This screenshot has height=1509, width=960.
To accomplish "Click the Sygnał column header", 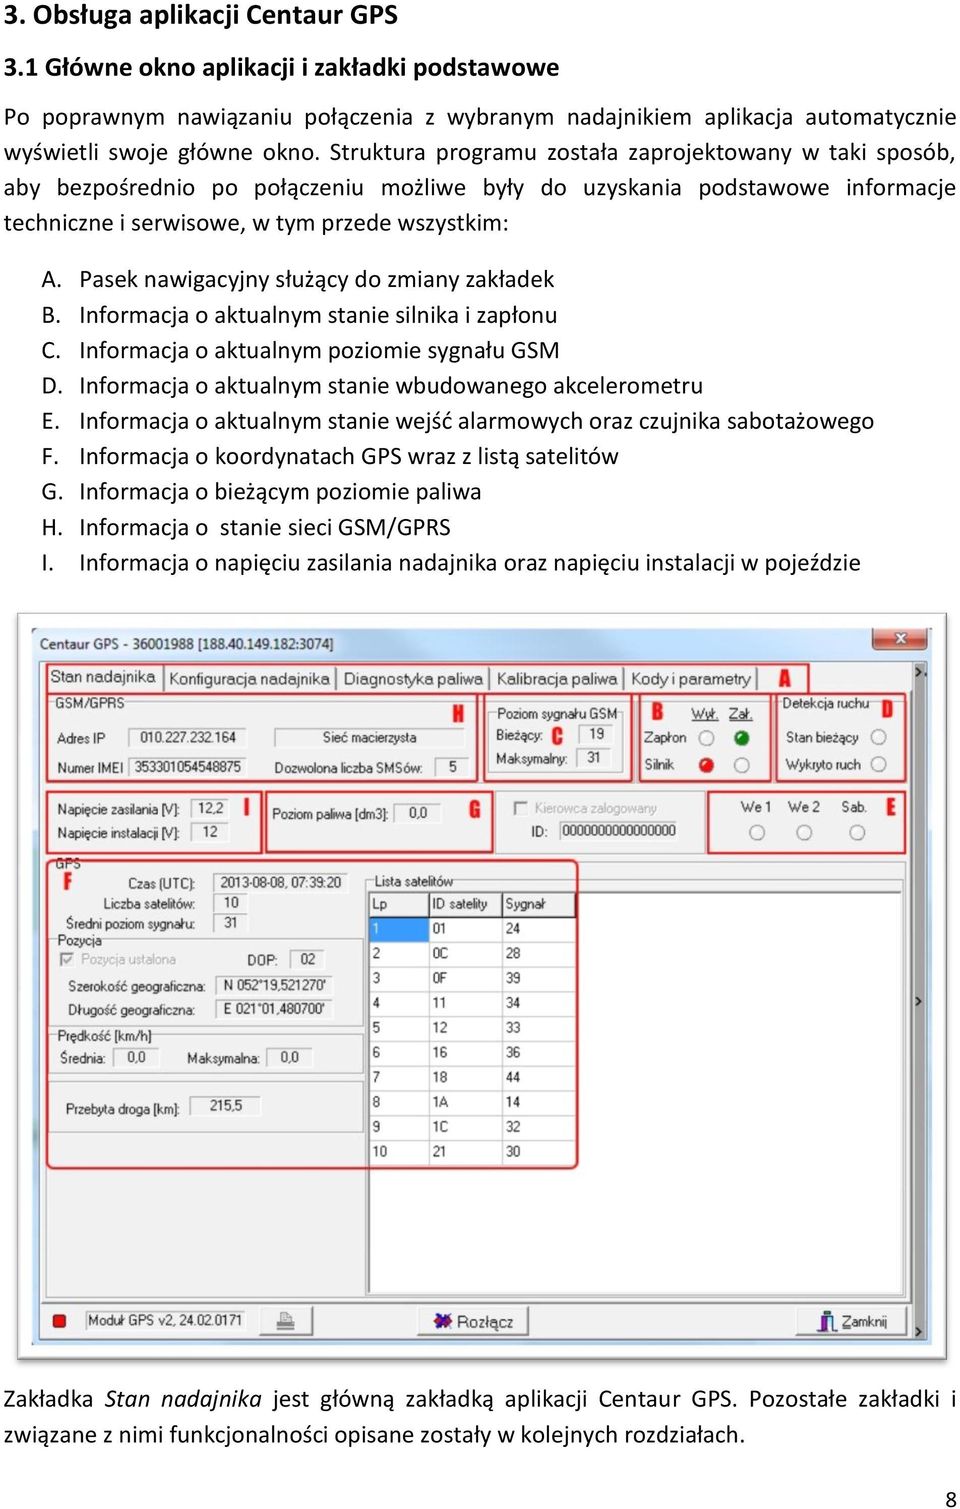I will point(538,904).
